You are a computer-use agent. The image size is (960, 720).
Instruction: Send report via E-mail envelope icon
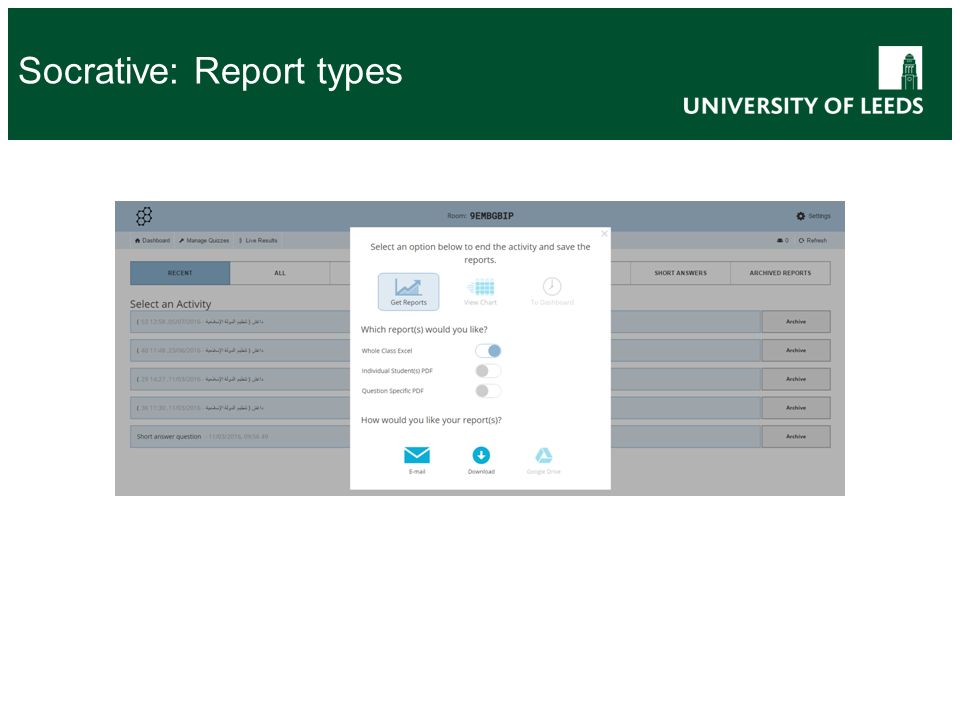pos(417,455)
